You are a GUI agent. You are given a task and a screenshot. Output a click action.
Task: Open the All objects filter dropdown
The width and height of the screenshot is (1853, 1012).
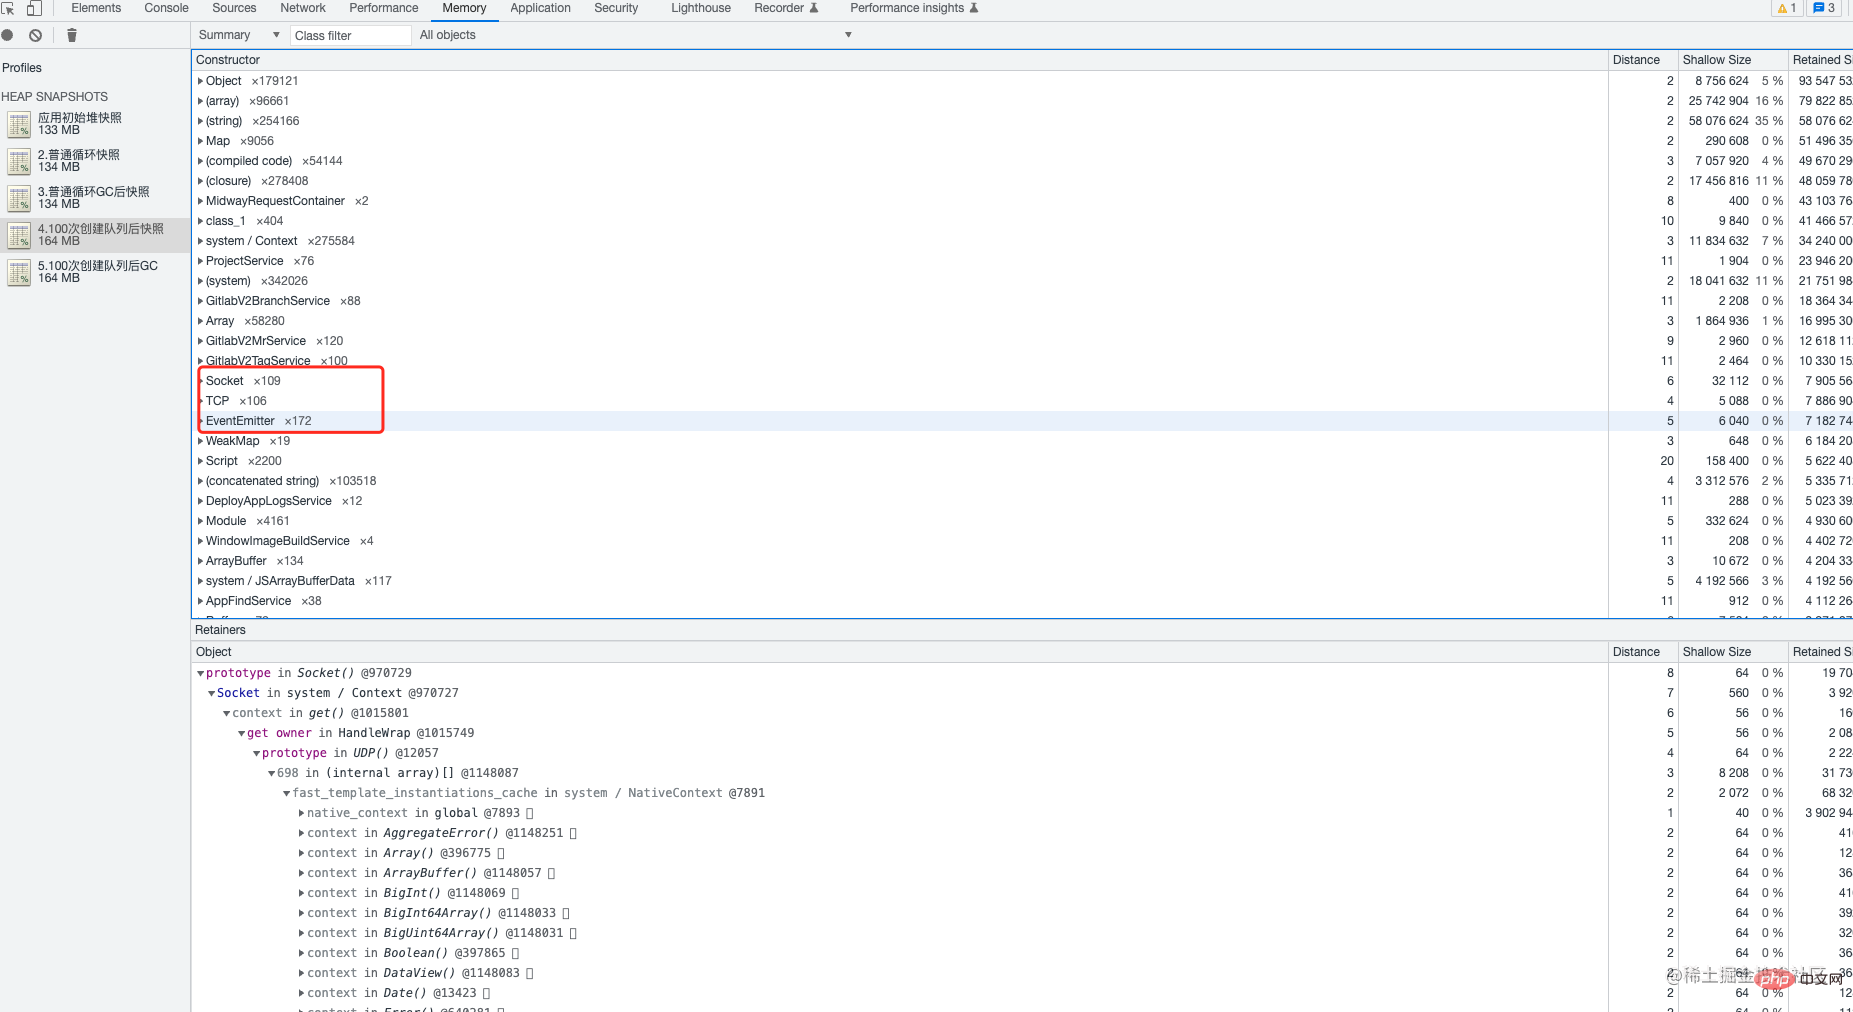(635, 35)
